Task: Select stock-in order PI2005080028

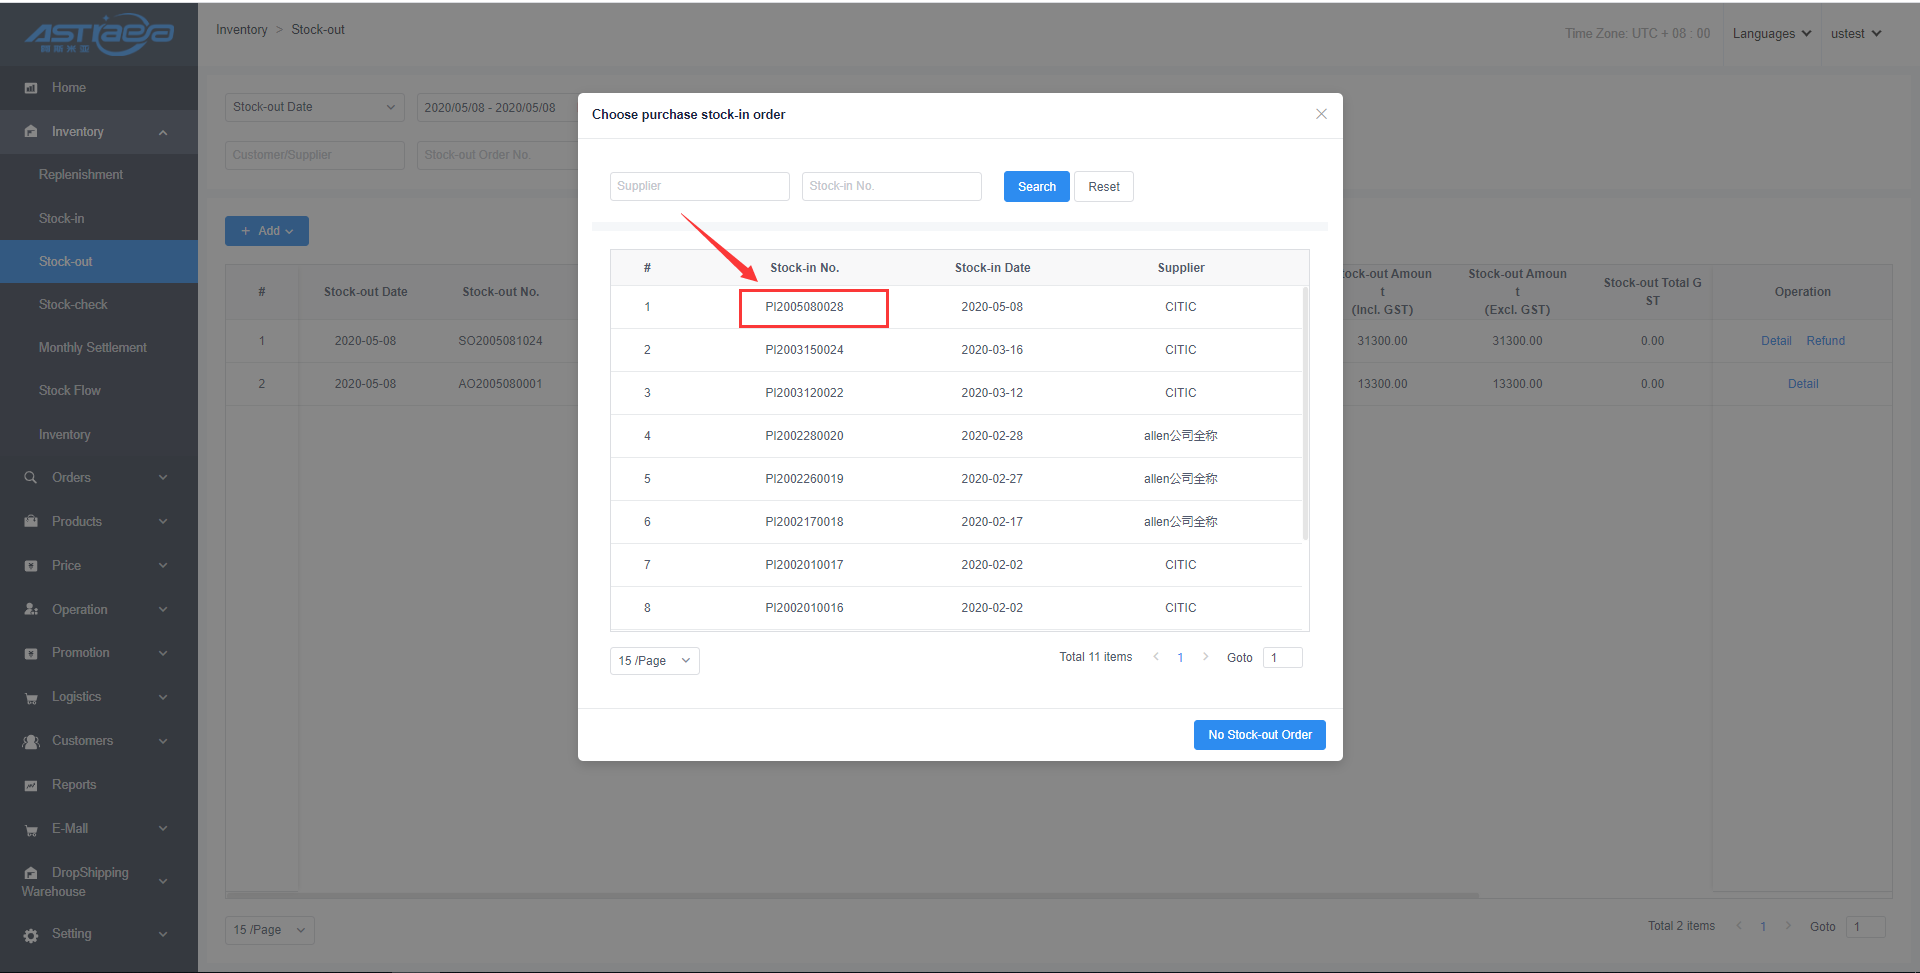Action: 804,307
